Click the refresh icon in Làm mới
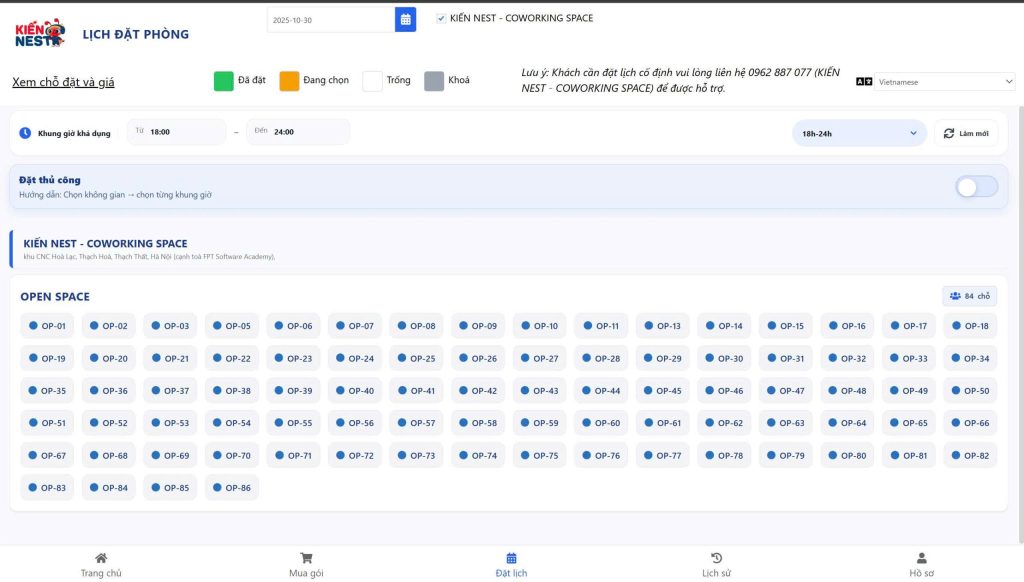 tap(948, 133)
